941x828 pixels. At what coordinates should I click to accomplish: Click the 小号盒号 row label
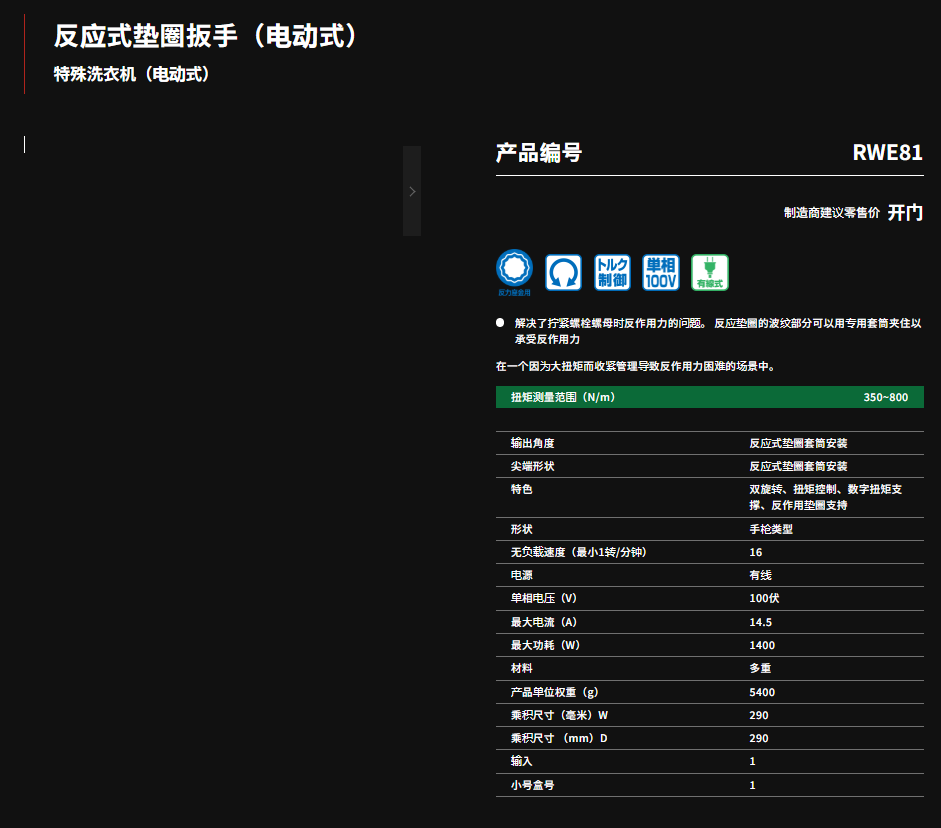532,785
